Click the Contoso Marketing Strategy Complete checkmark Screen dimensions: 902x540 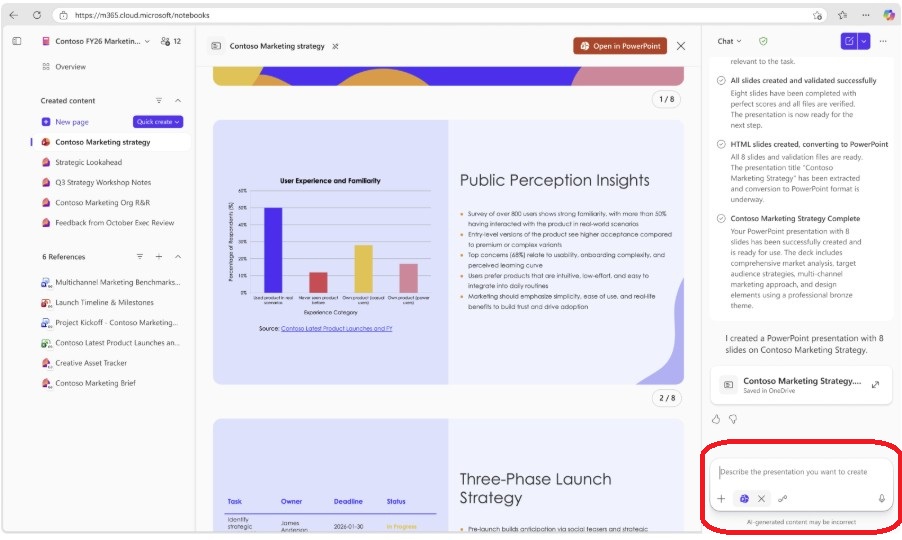(721, 219)
